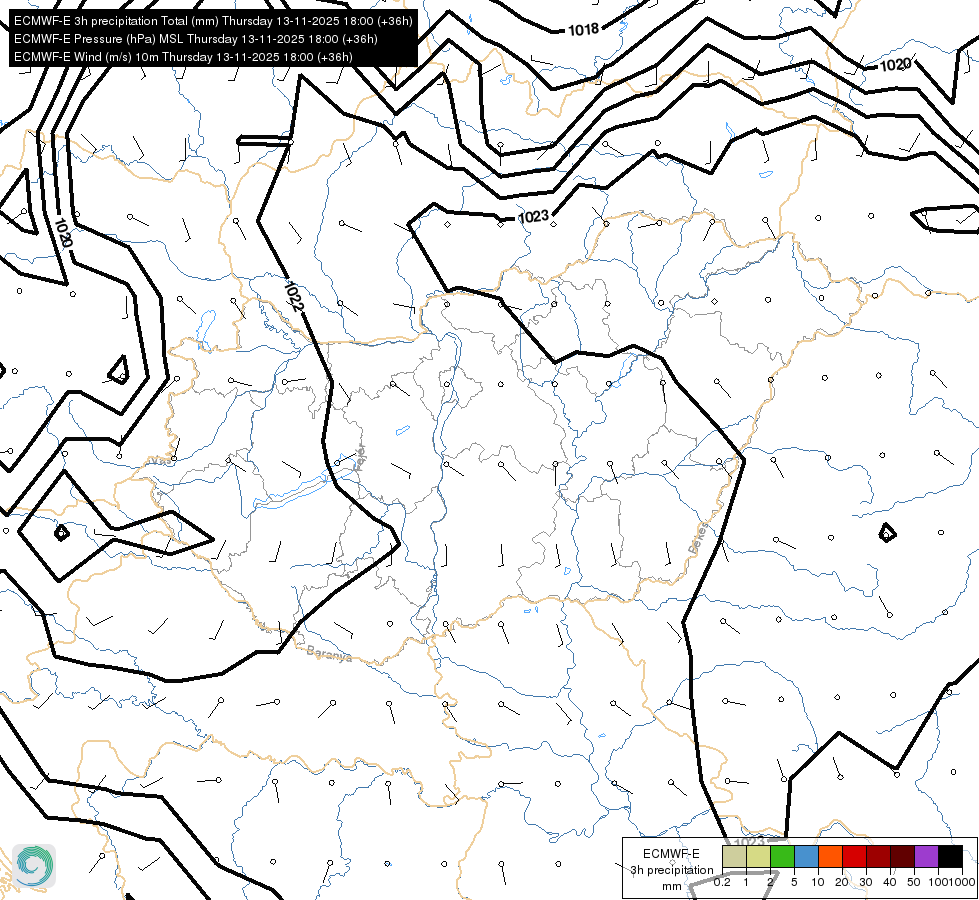Viewport: 979px width, 900px height.
Task: Click the 50 legend scale value
Action: pyautogui.click(x=914, y=882)
